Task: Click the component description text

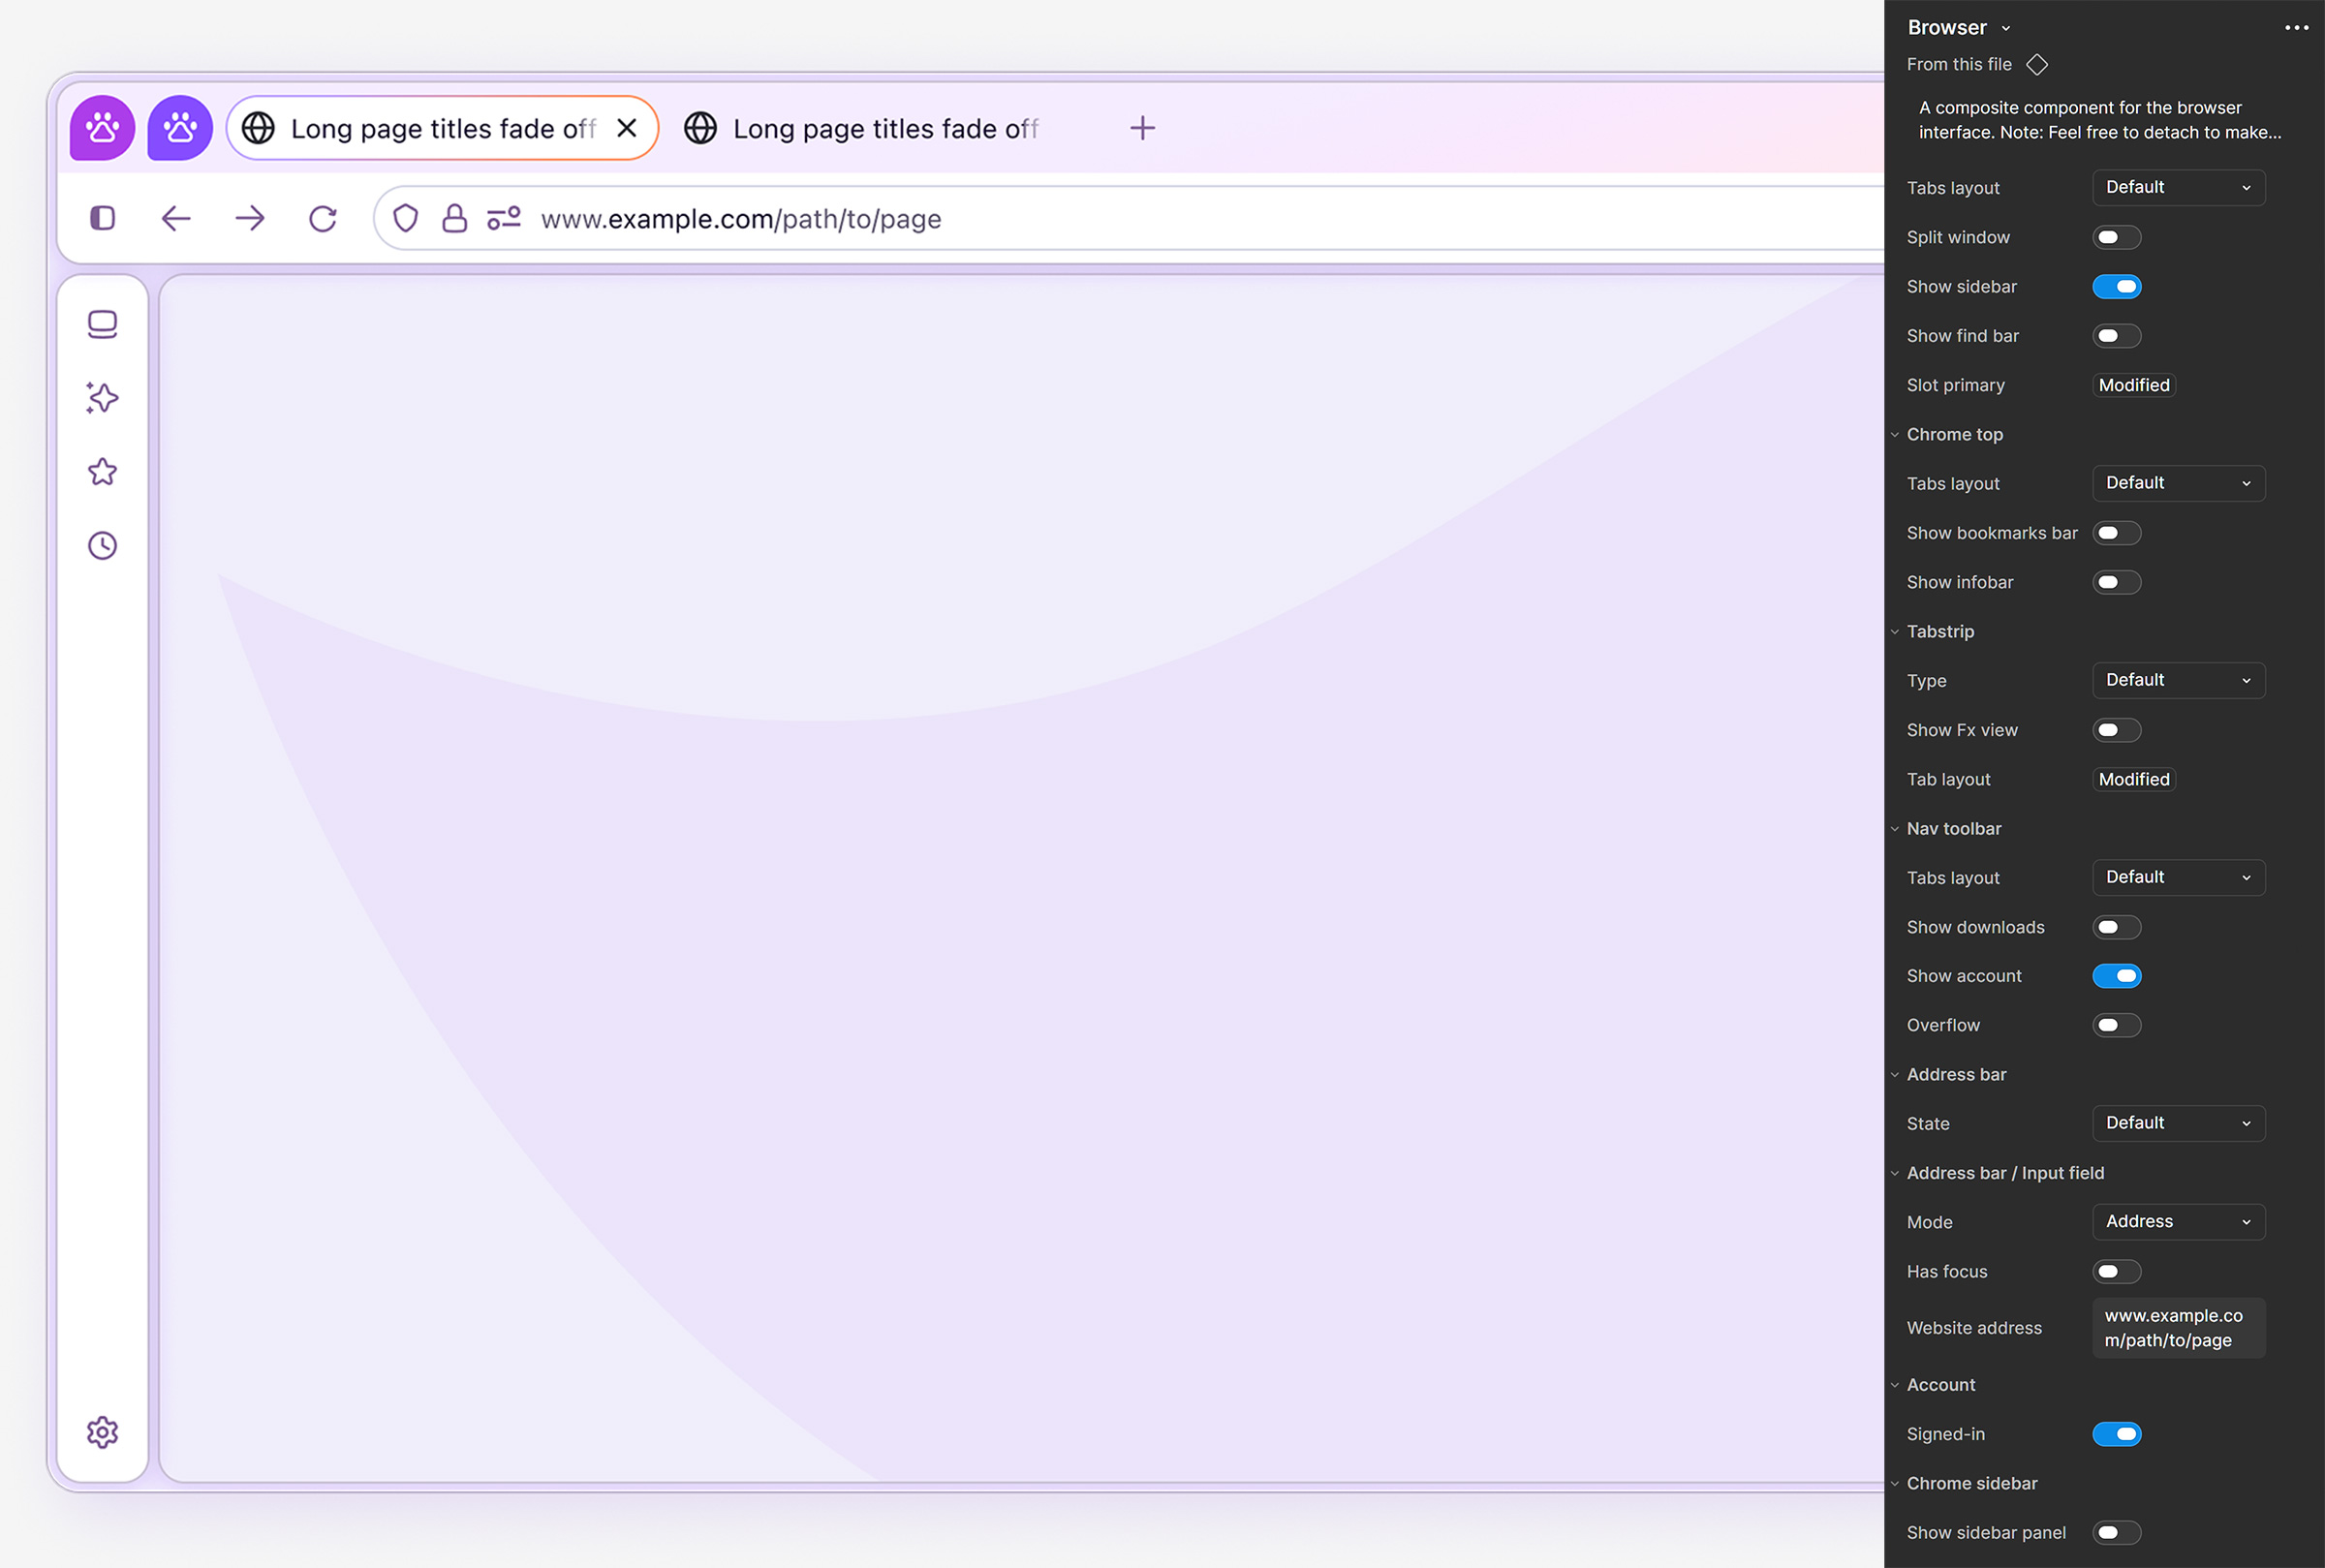Action: pos(2099,120)
